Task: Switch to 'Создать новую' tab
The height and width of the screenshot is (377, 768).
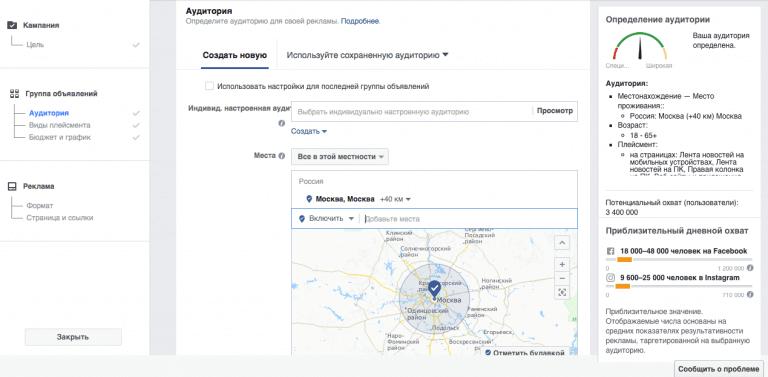Action: 235,55
